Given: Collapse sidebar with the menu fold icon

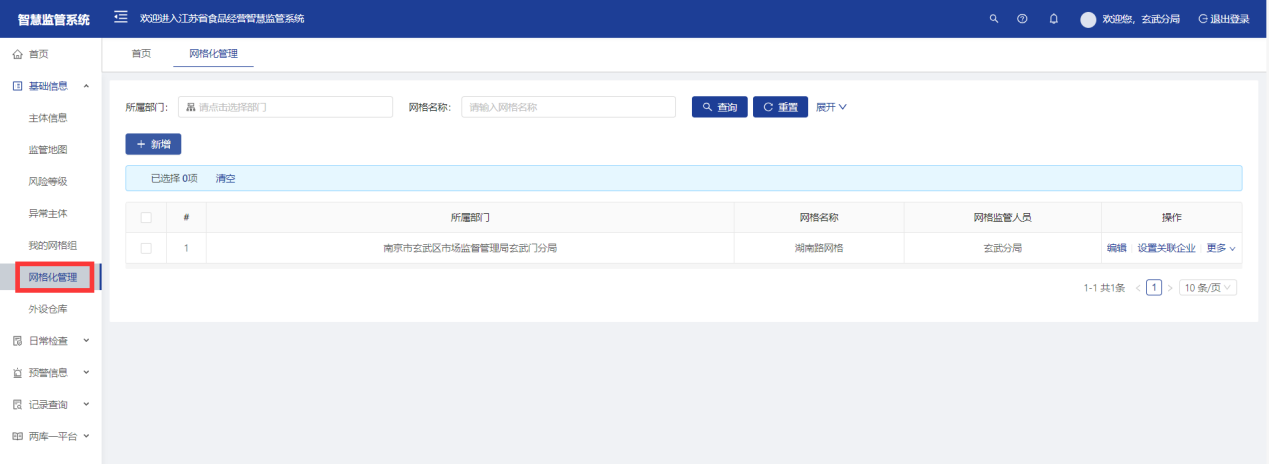Looking at the screenshot, I should click(121, 18).
